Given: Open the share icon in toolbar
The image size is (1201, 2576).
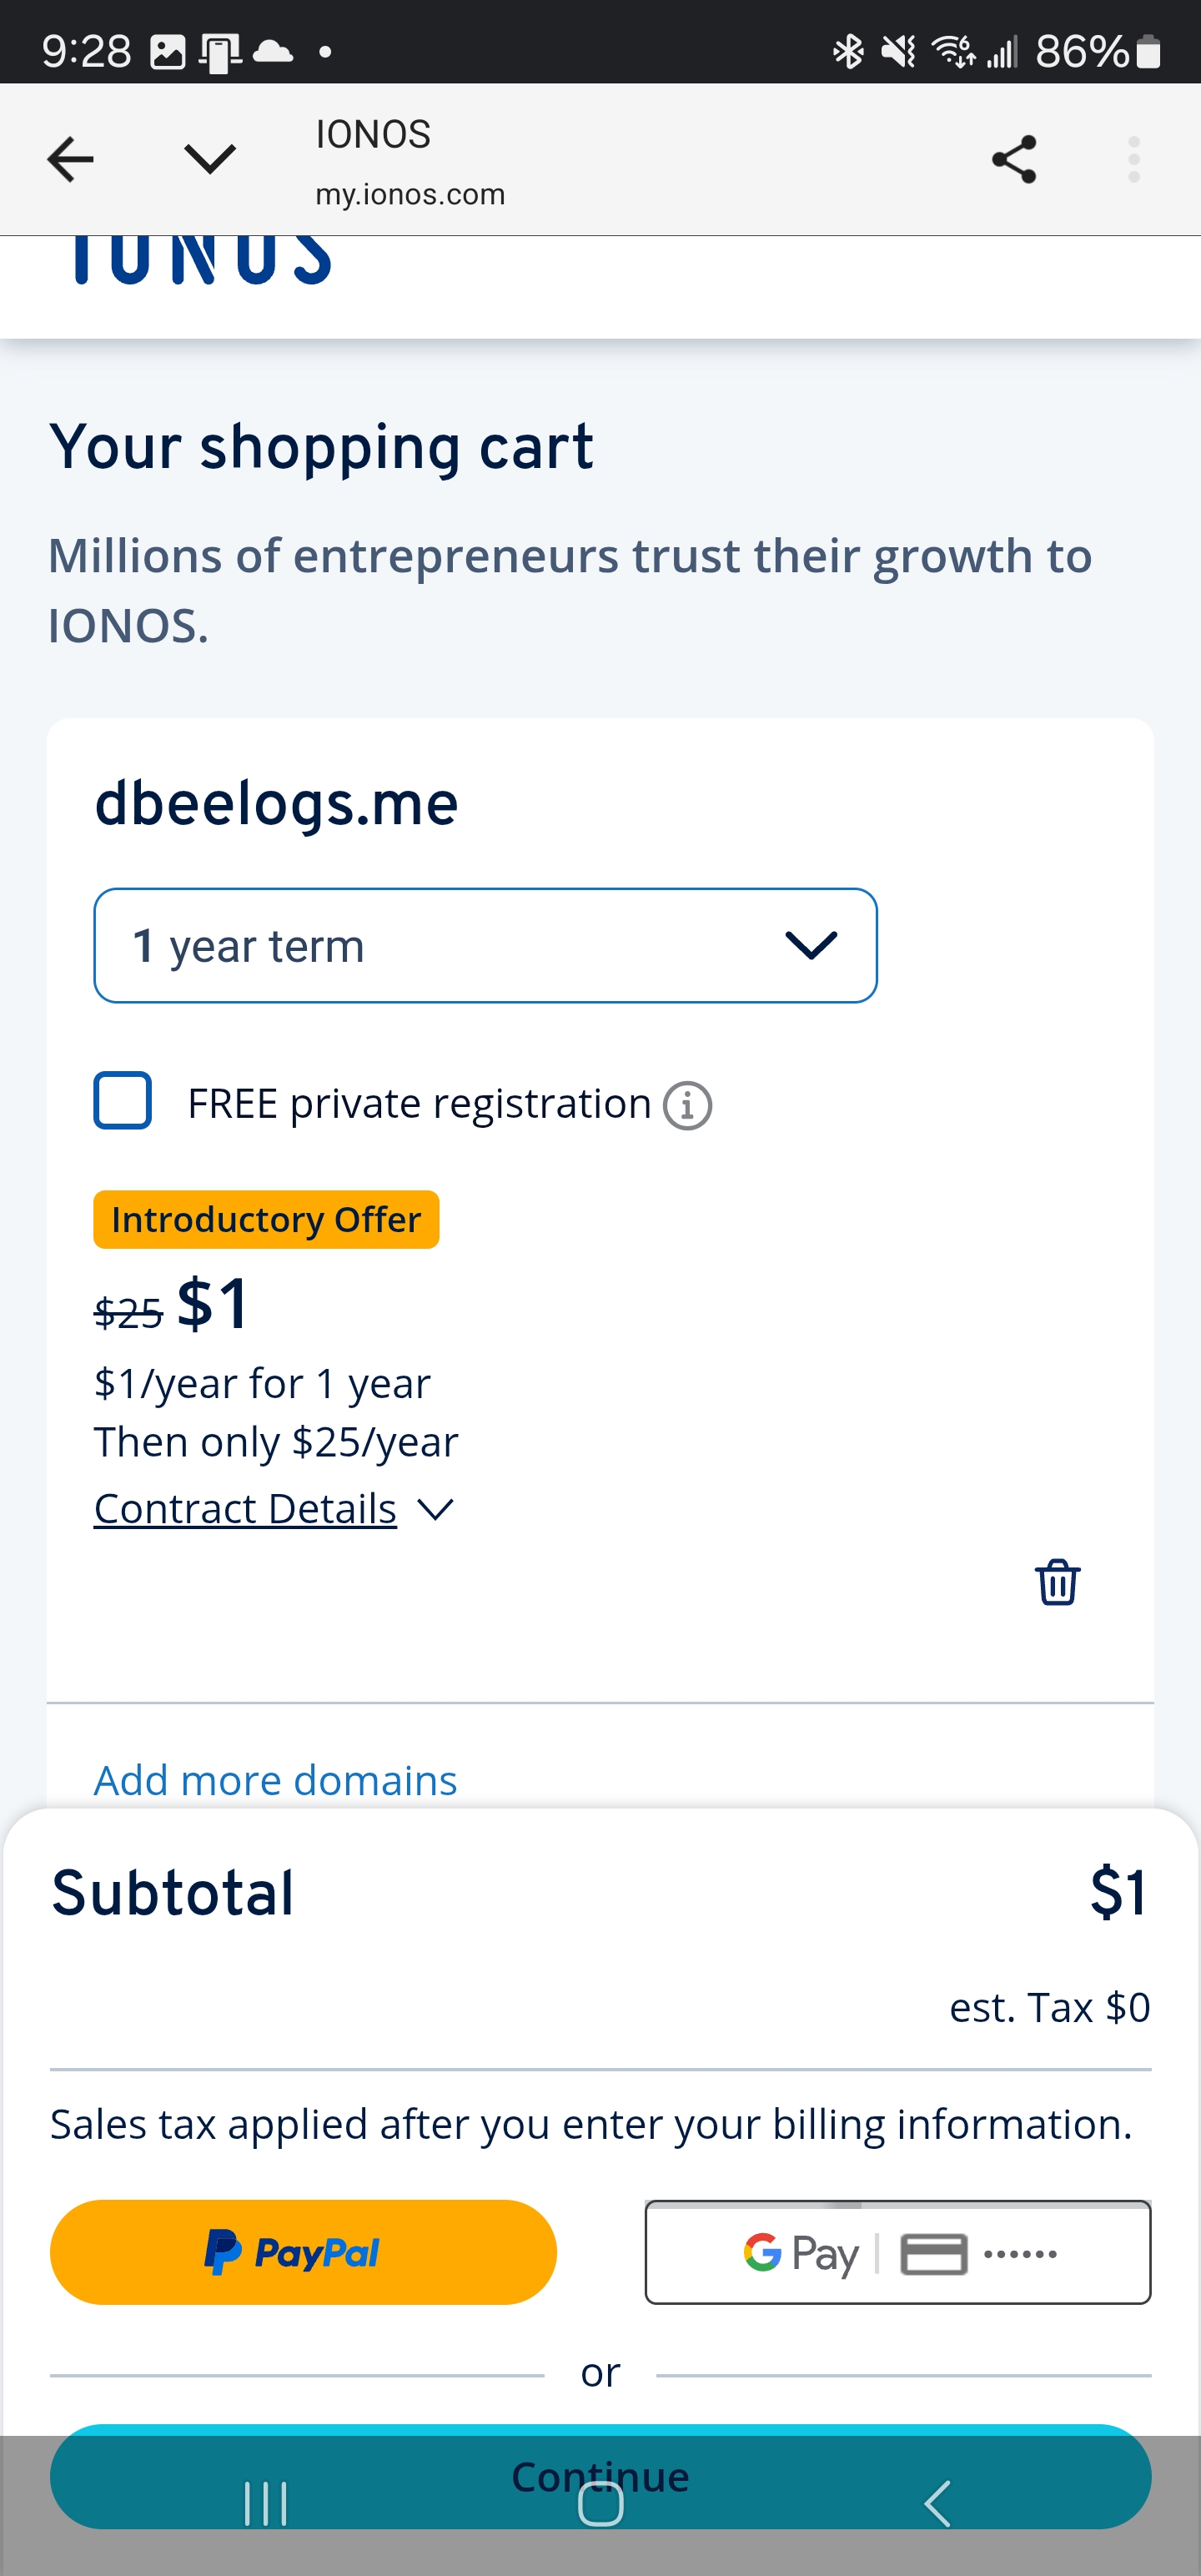Looking at the screenshot, I should [1014, 159].
